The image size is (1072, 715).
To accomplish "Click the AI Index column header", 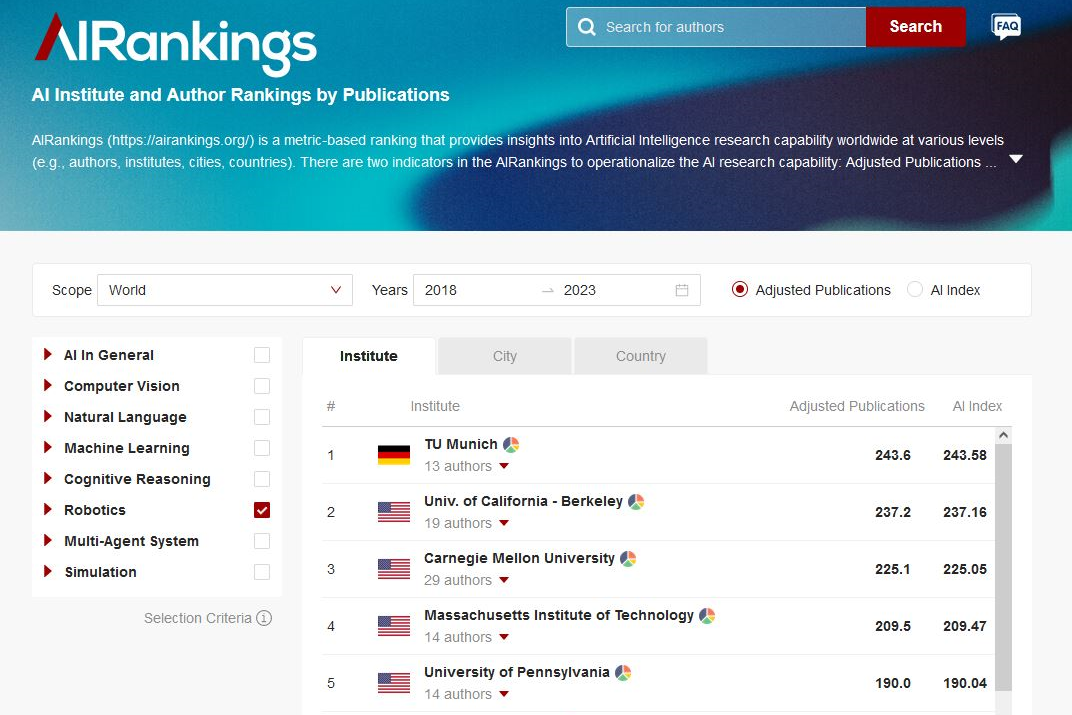I will coord(977,406).
